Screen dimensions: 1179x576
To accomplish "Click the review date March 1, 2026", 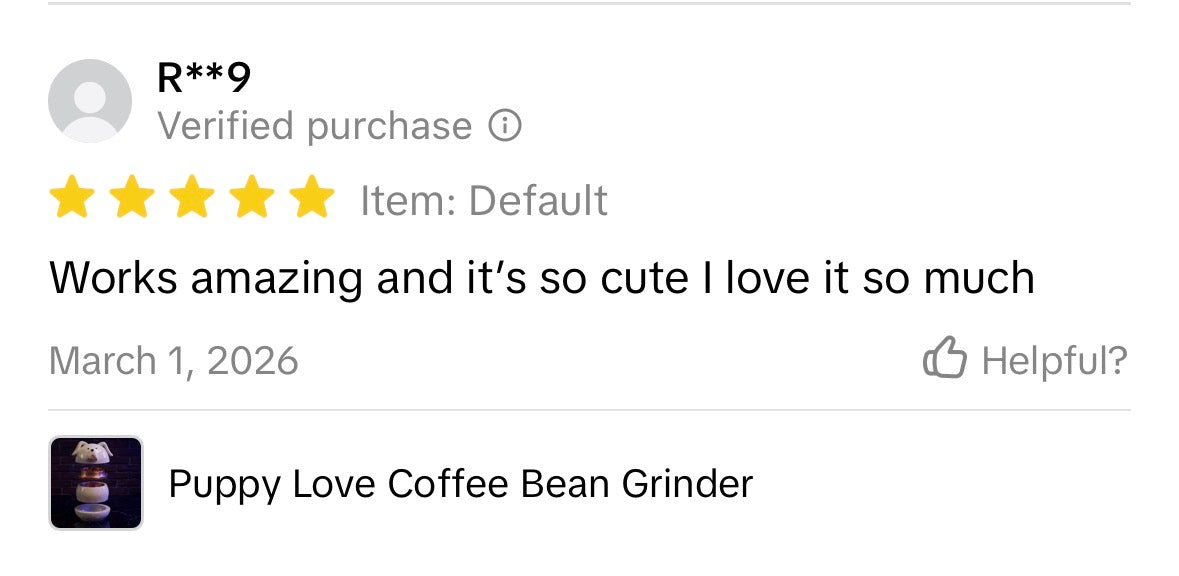I will [173, 360].
